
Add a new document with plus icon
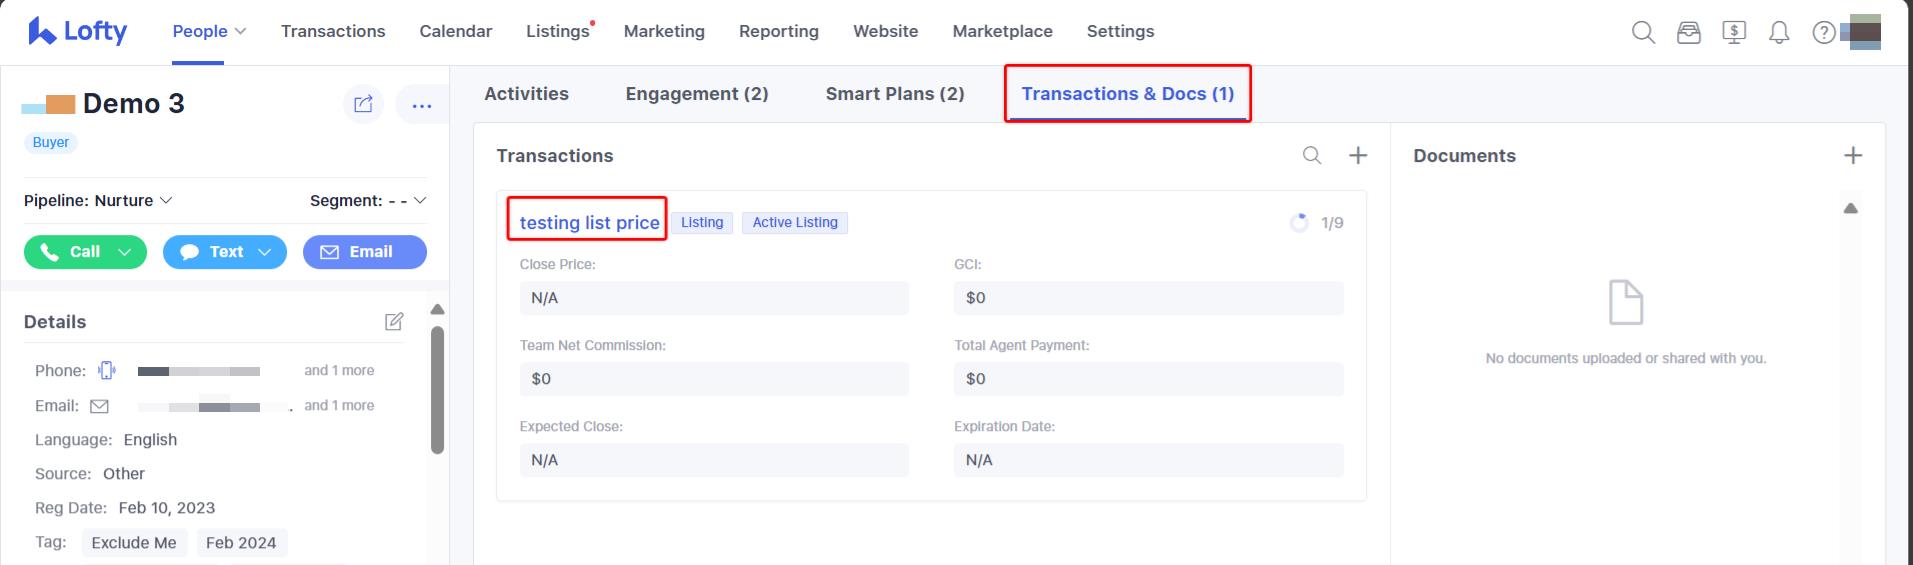click(x=1853, y=156)
